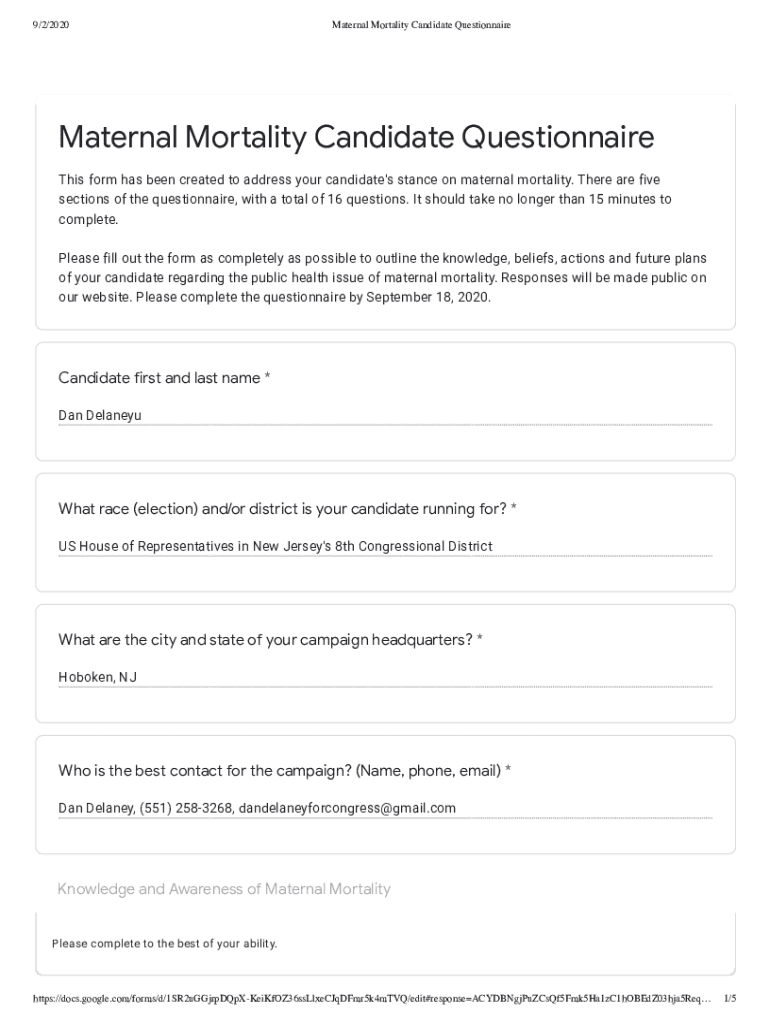Click the (551) 258-3268 phone number
The width and height of the screenshot is (770, 1024).
pyautogui.click(x=186, y=808)
